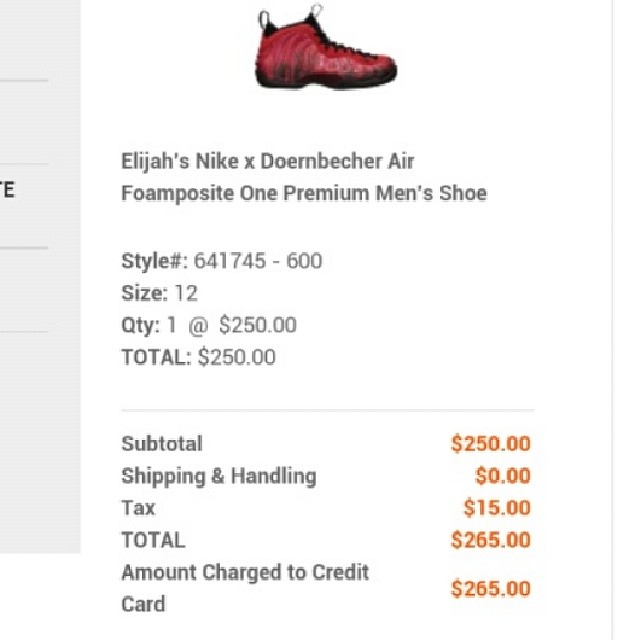The width and height of the screenshot is (640, 640).
Task: Click the Shipping & Handling label
Action: (x=218, y=476)
